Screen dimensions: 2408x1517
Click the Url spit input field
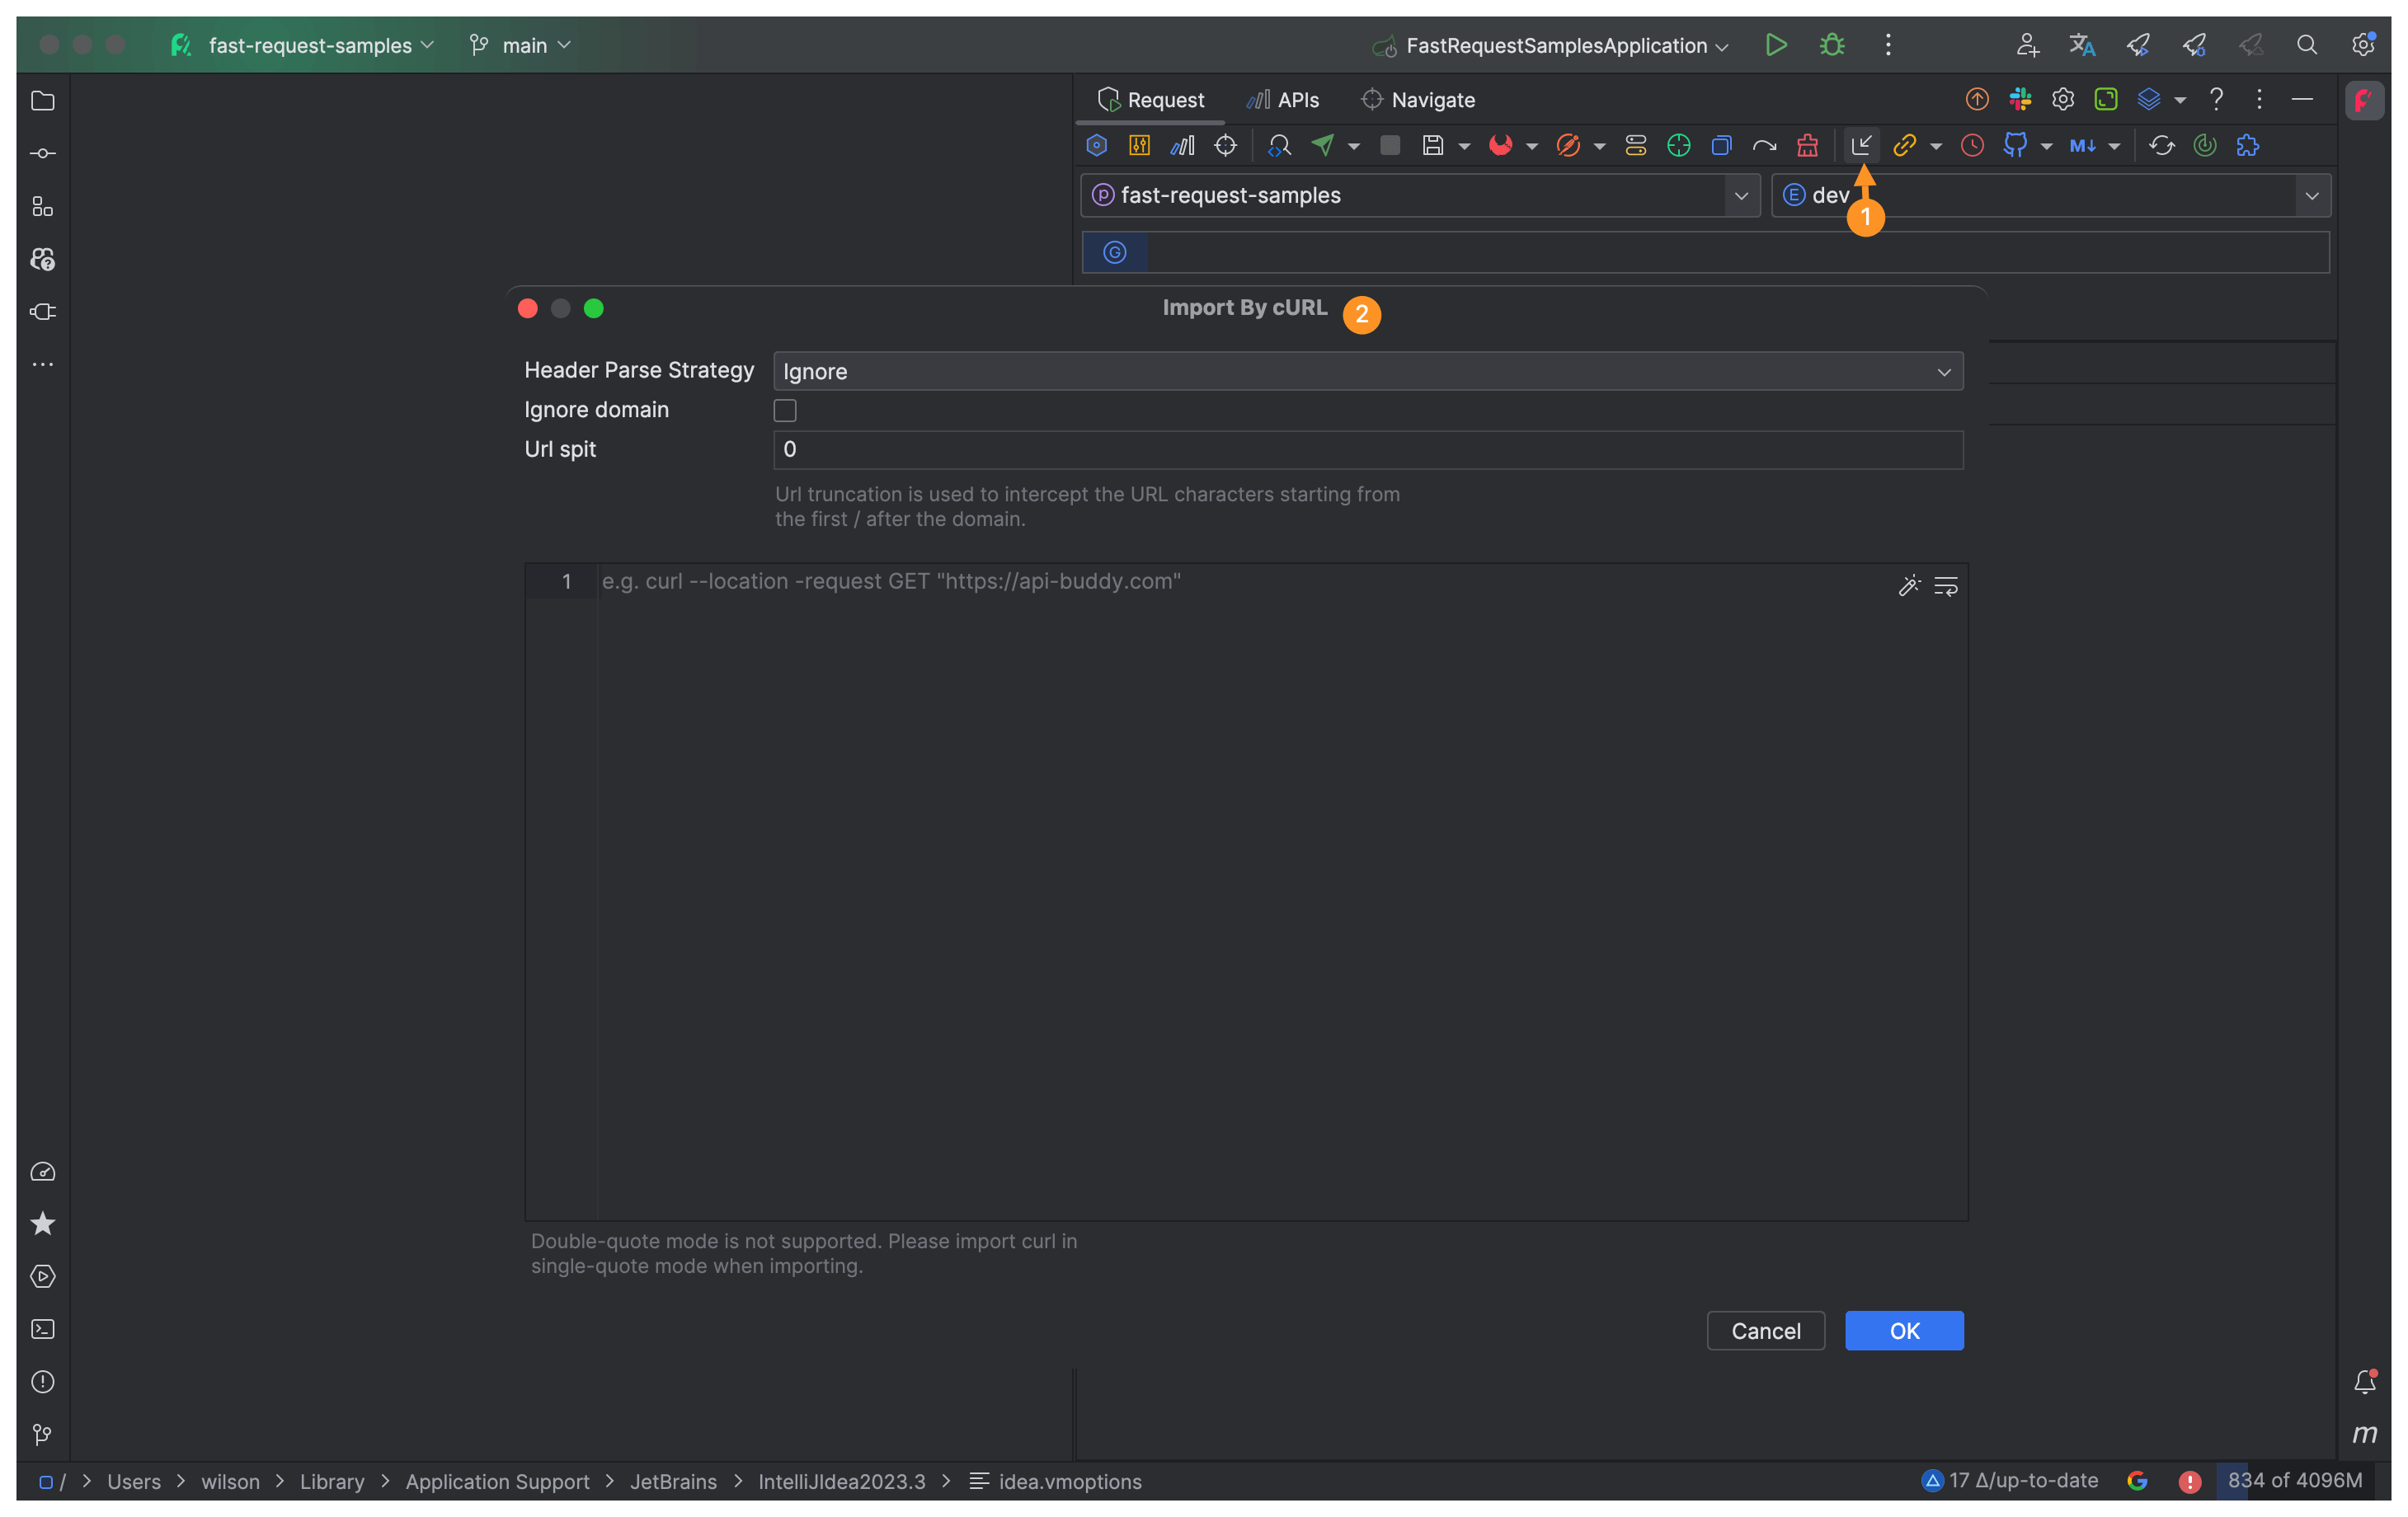(x=1367, y=450)
